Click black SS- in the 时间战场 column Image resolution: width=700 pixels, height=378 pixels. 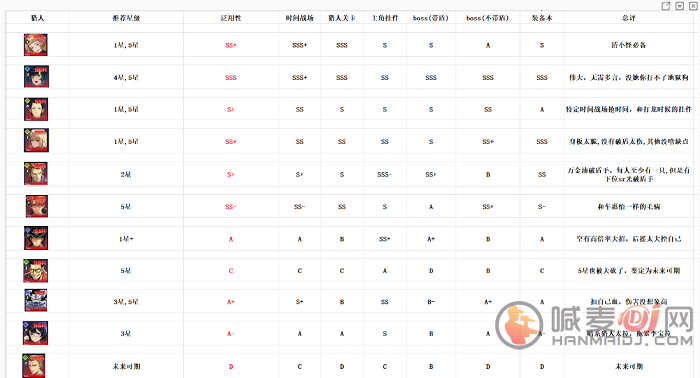point(300,207)
